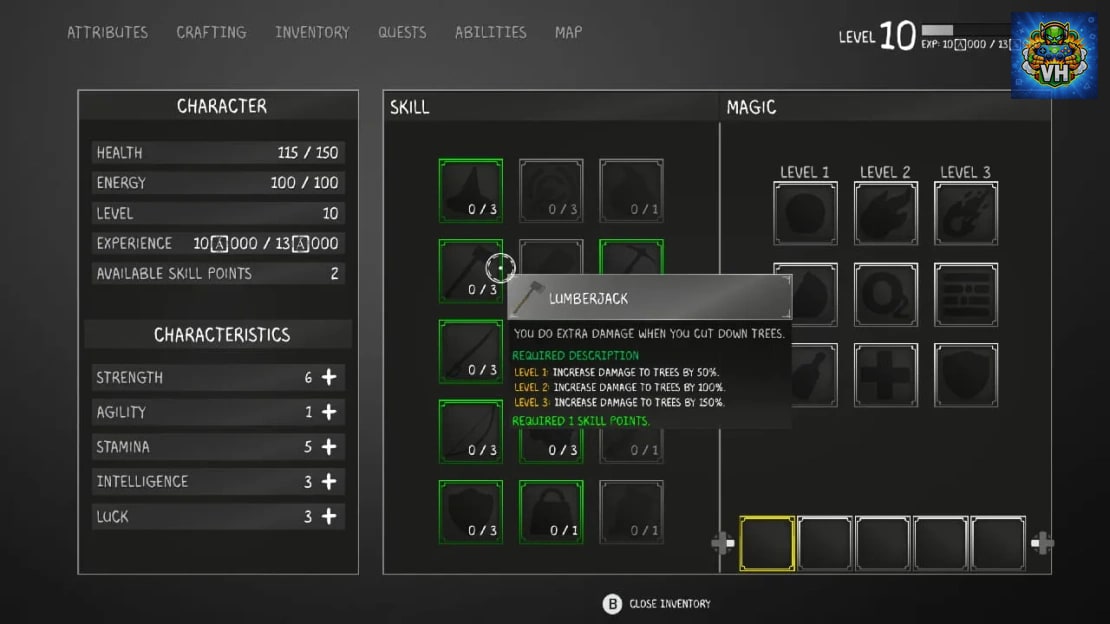Click the Required 1 Skill Points text

click(580, 421)
